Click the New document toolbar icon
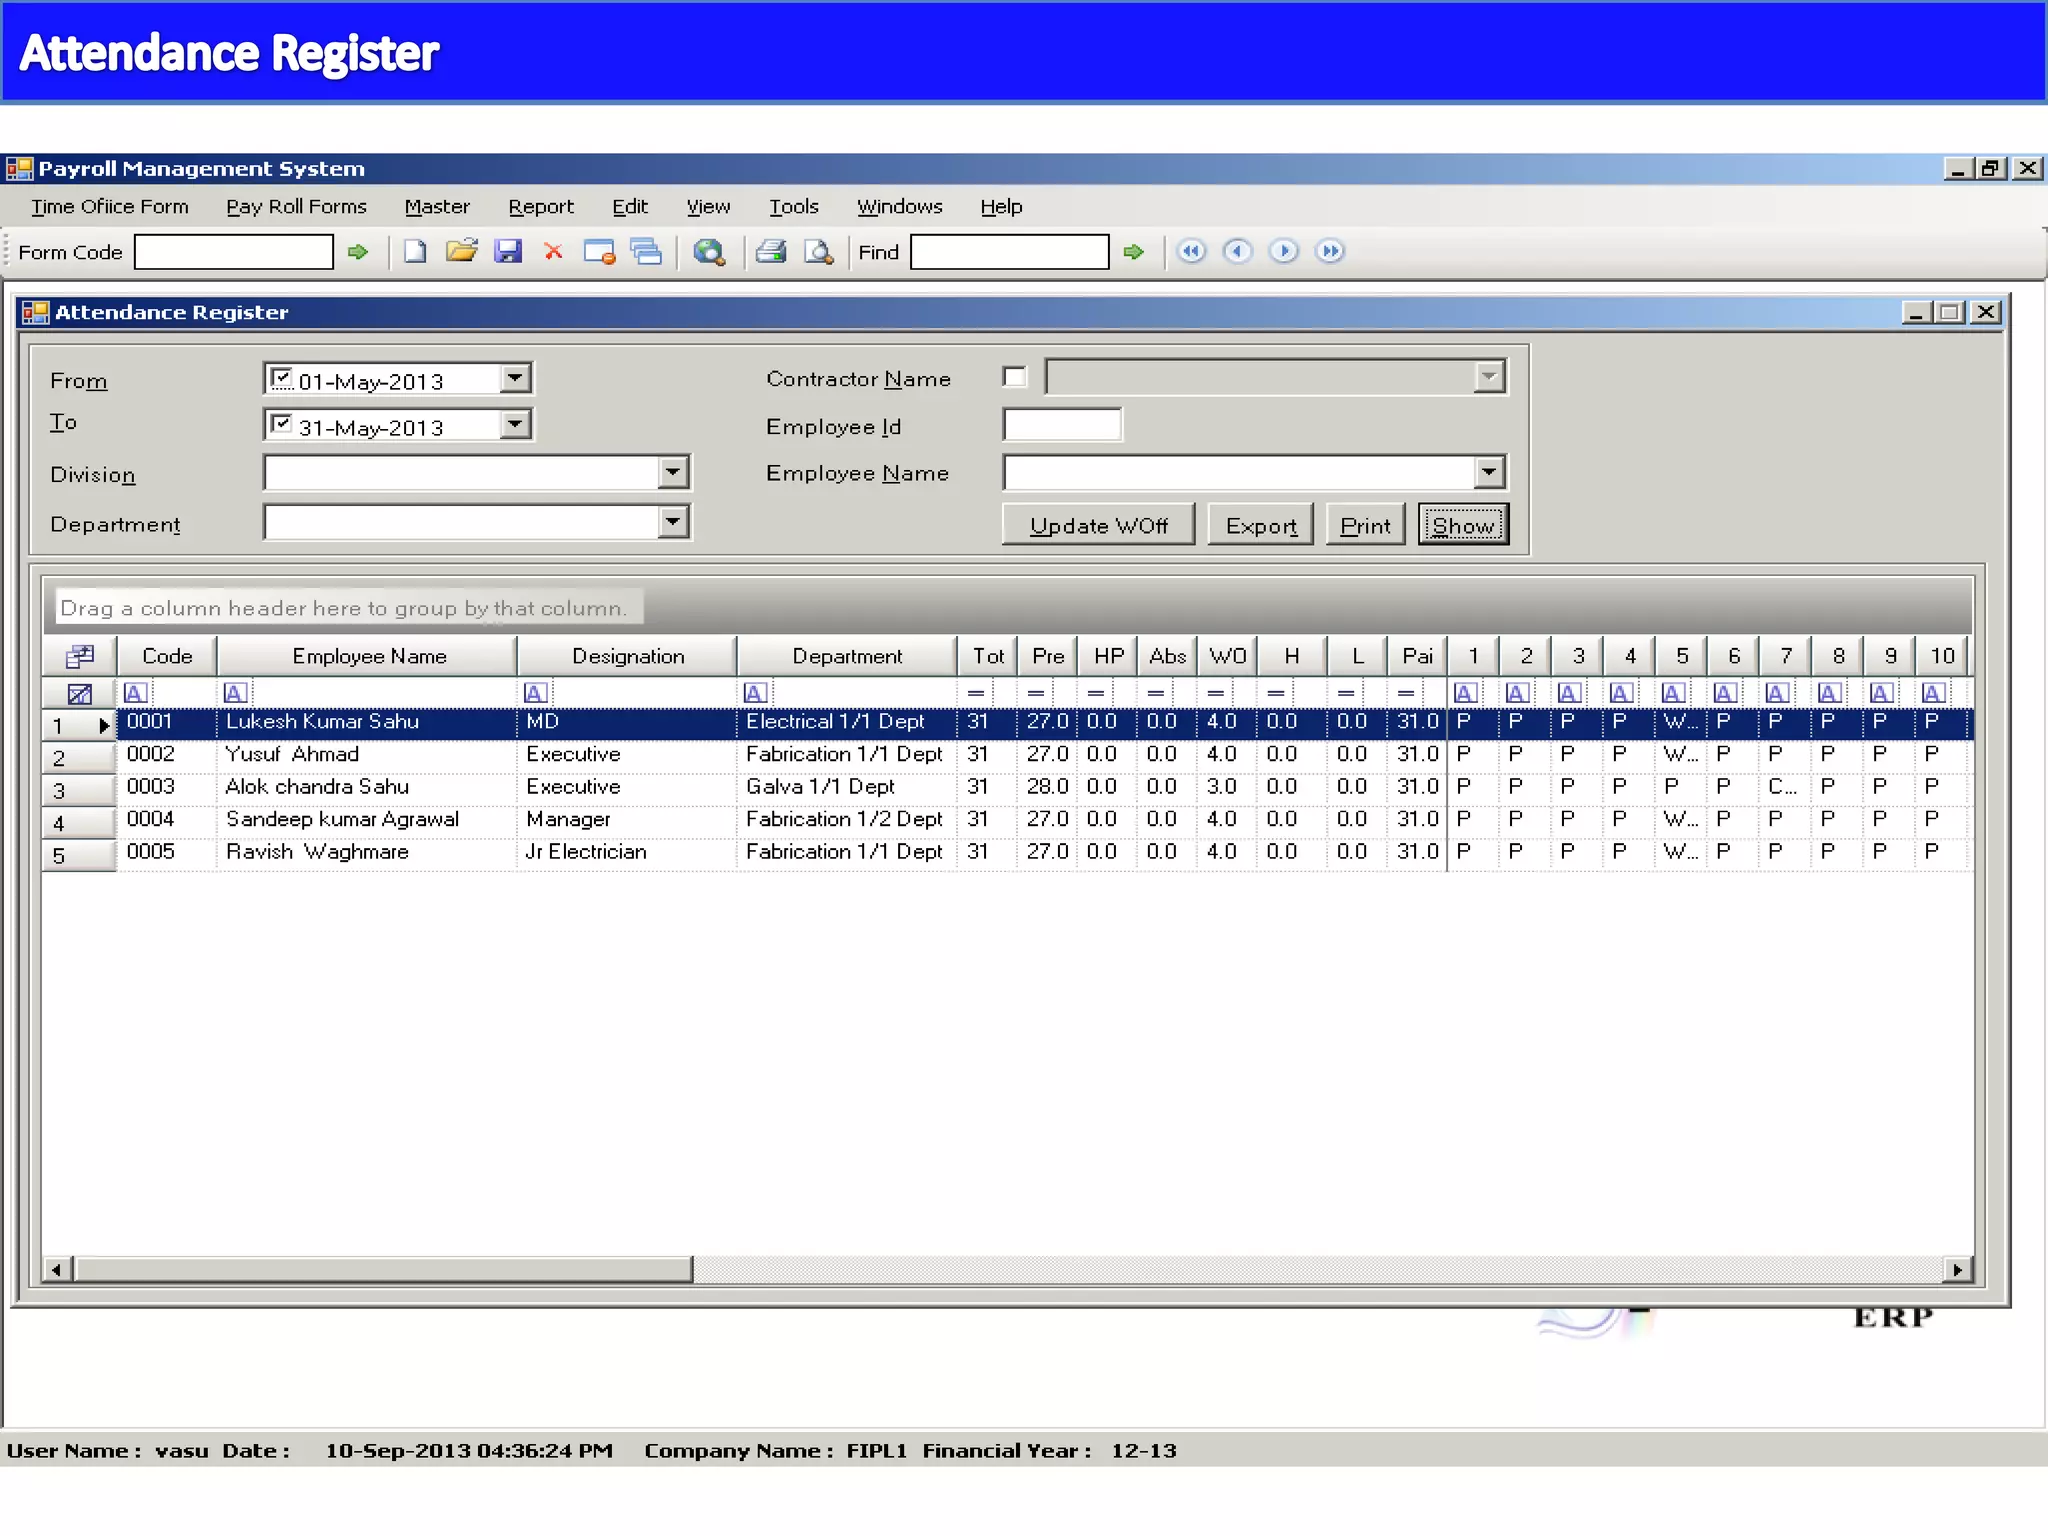 [415, 252]
